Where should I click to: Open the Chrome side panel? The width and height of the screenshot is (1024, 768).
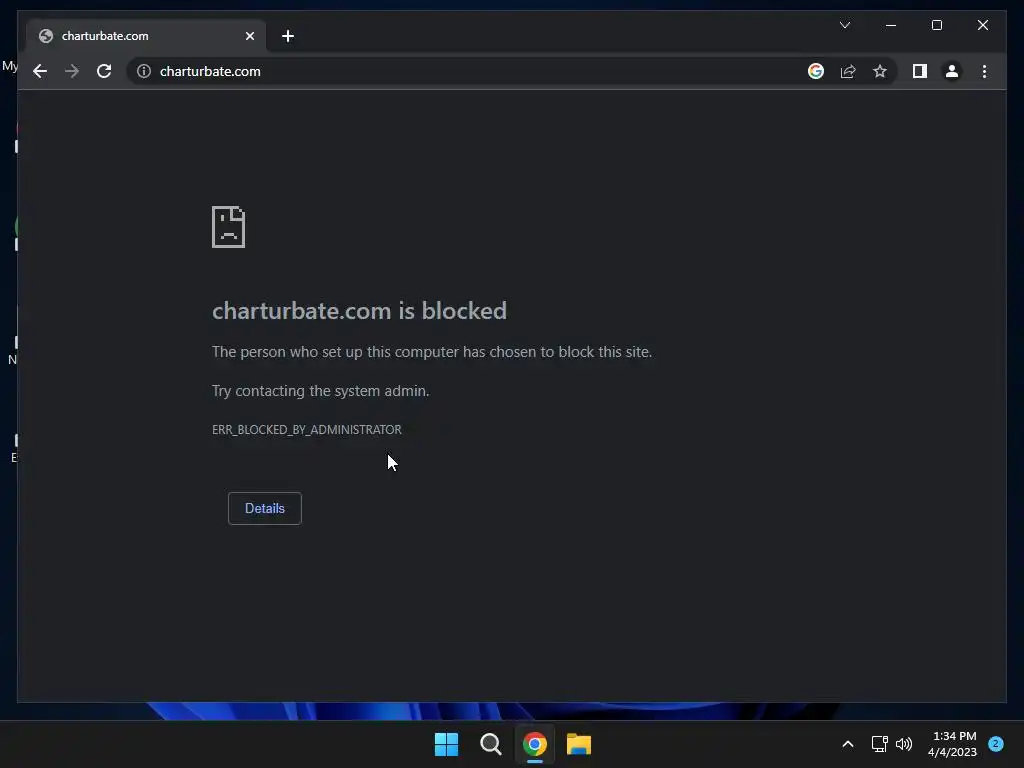click(x=920, y=71)
